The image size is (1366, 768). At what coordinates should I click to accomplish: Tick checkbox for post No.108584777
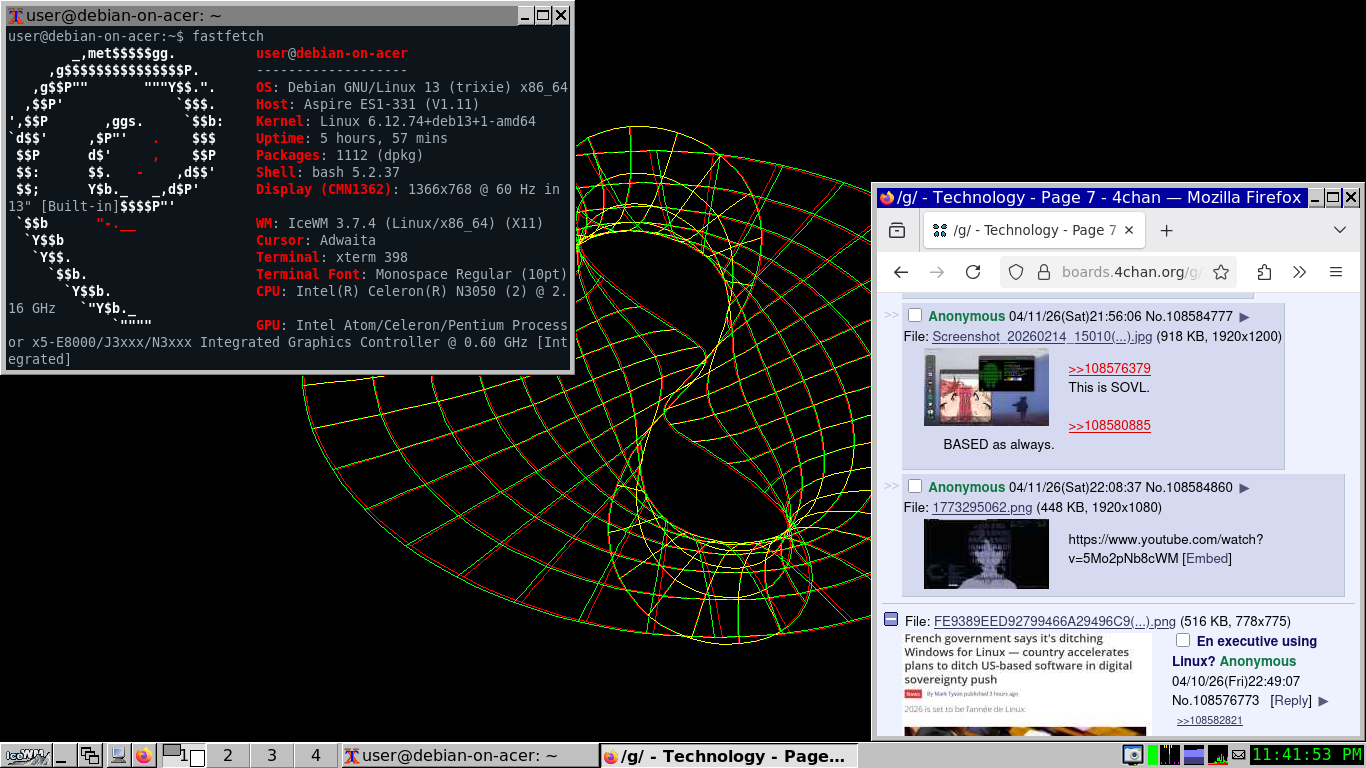point(915,316)
